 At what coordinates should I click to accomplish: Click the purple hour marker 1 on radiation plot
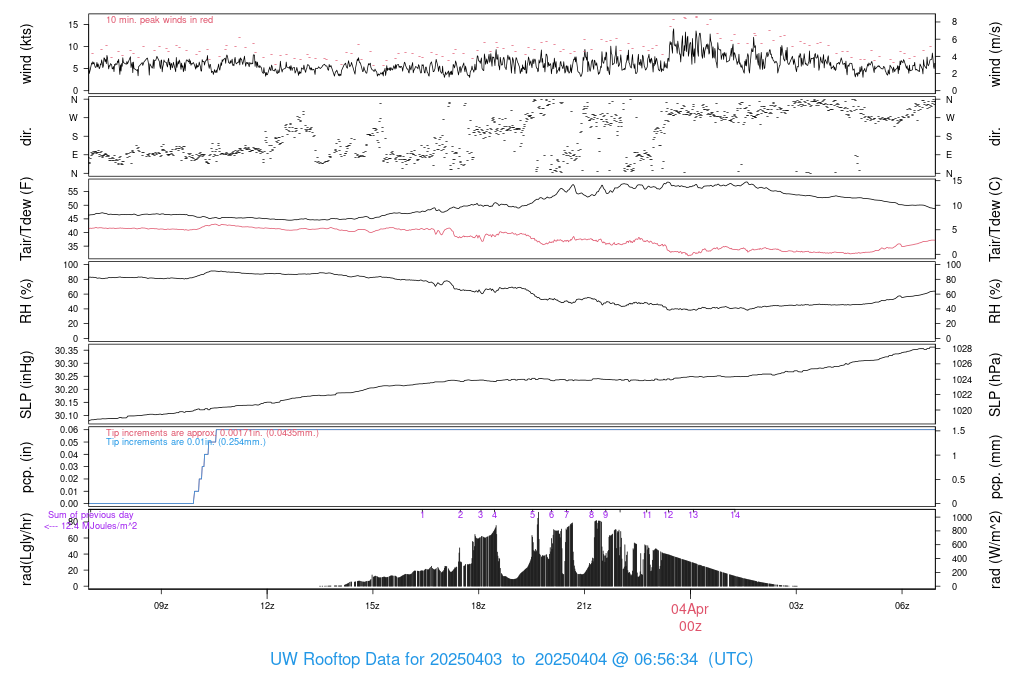pos(423,515)
